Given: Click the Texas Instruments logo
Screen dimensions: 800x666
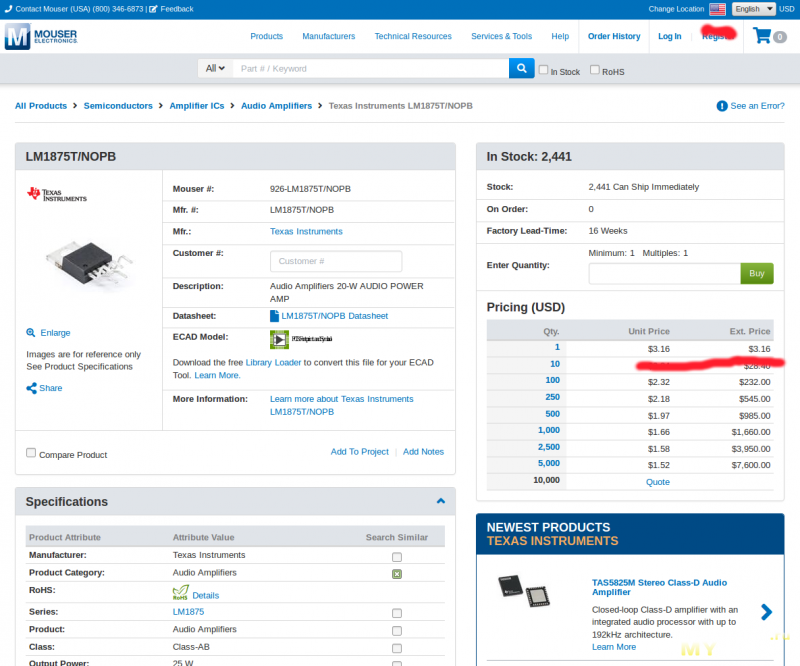Looking at the screenshot, I should 57,194.
